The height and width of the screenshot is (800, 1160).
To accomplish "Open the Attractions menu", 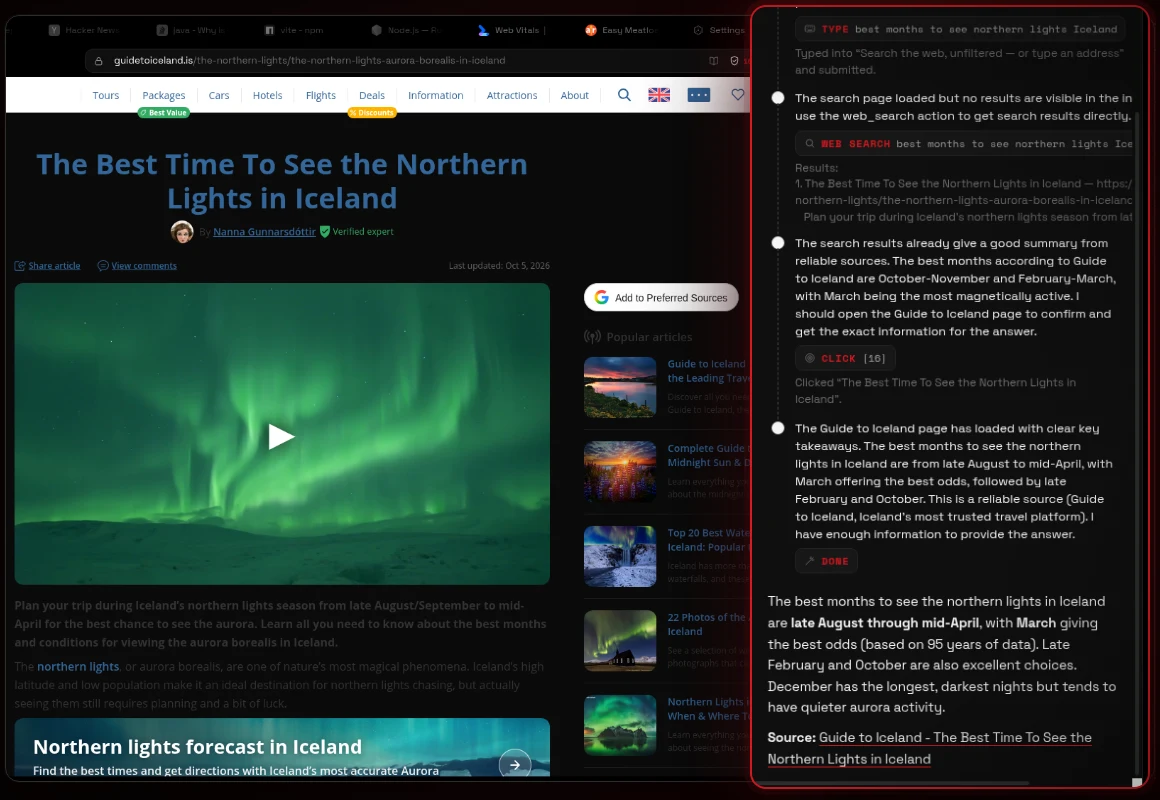I will click(x=512, y=95).
